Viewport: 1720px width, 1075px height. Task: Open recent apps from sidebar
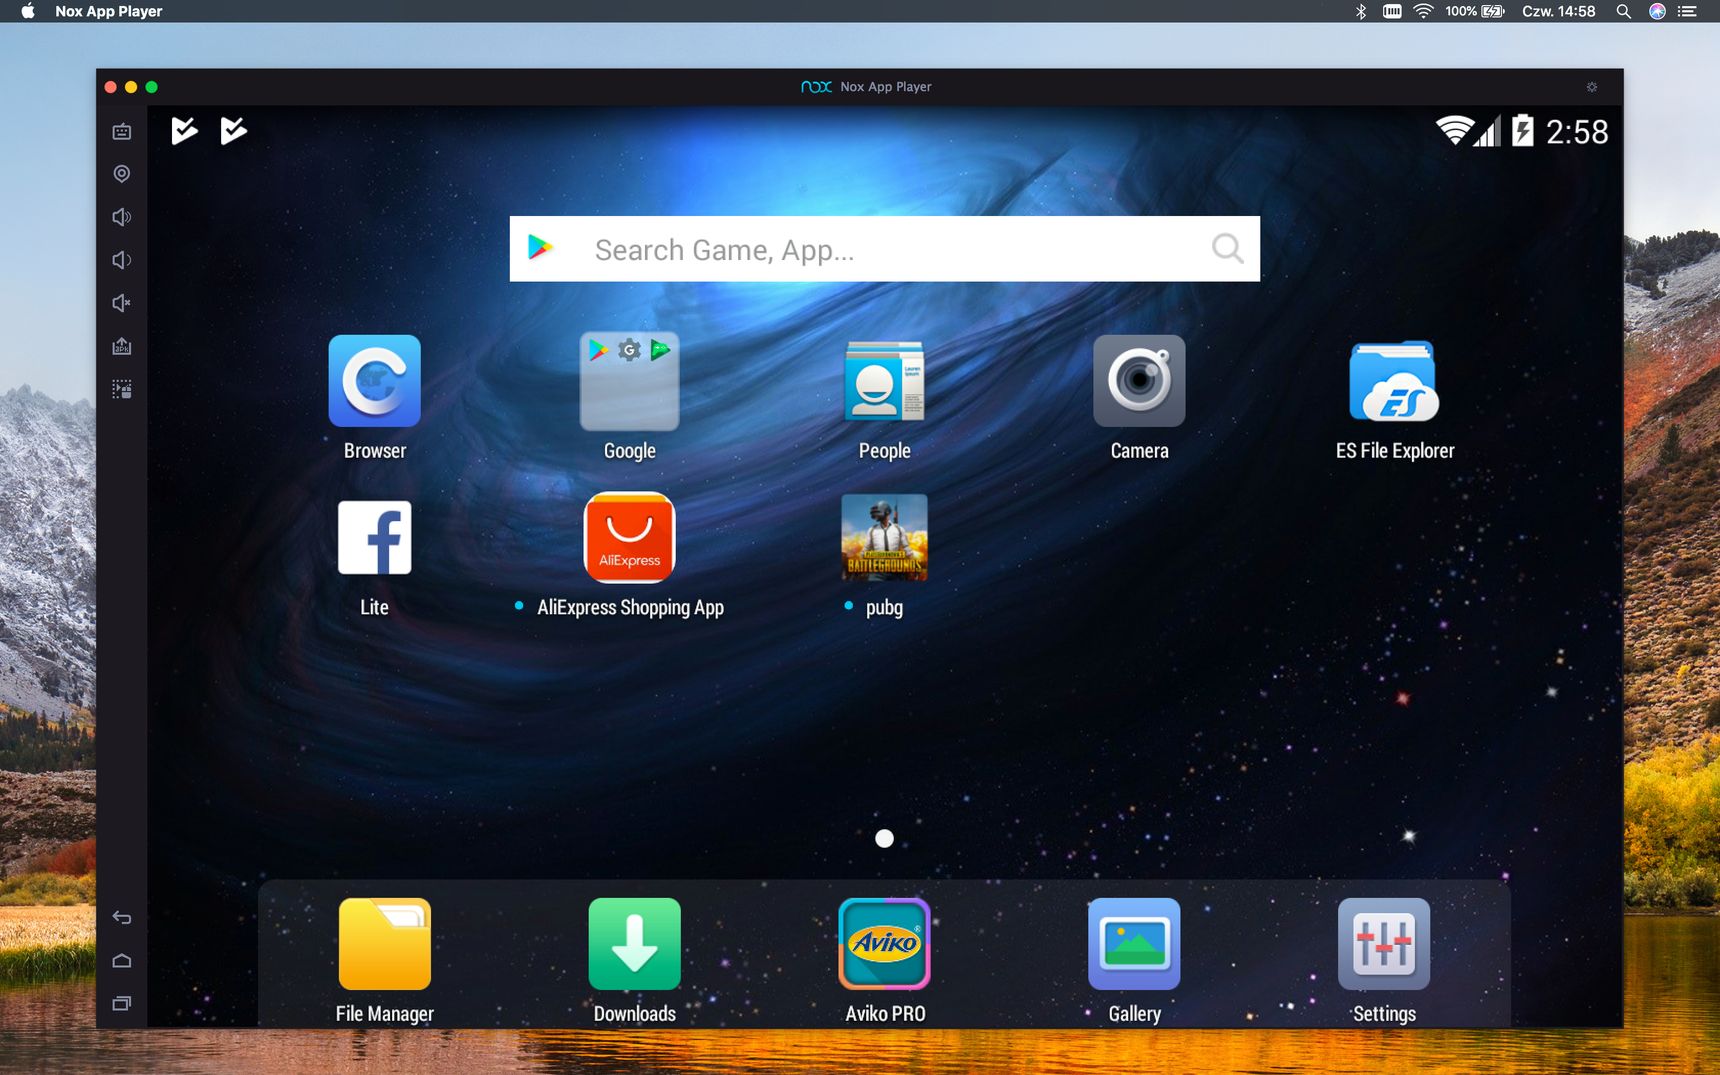coord(122,1003)
